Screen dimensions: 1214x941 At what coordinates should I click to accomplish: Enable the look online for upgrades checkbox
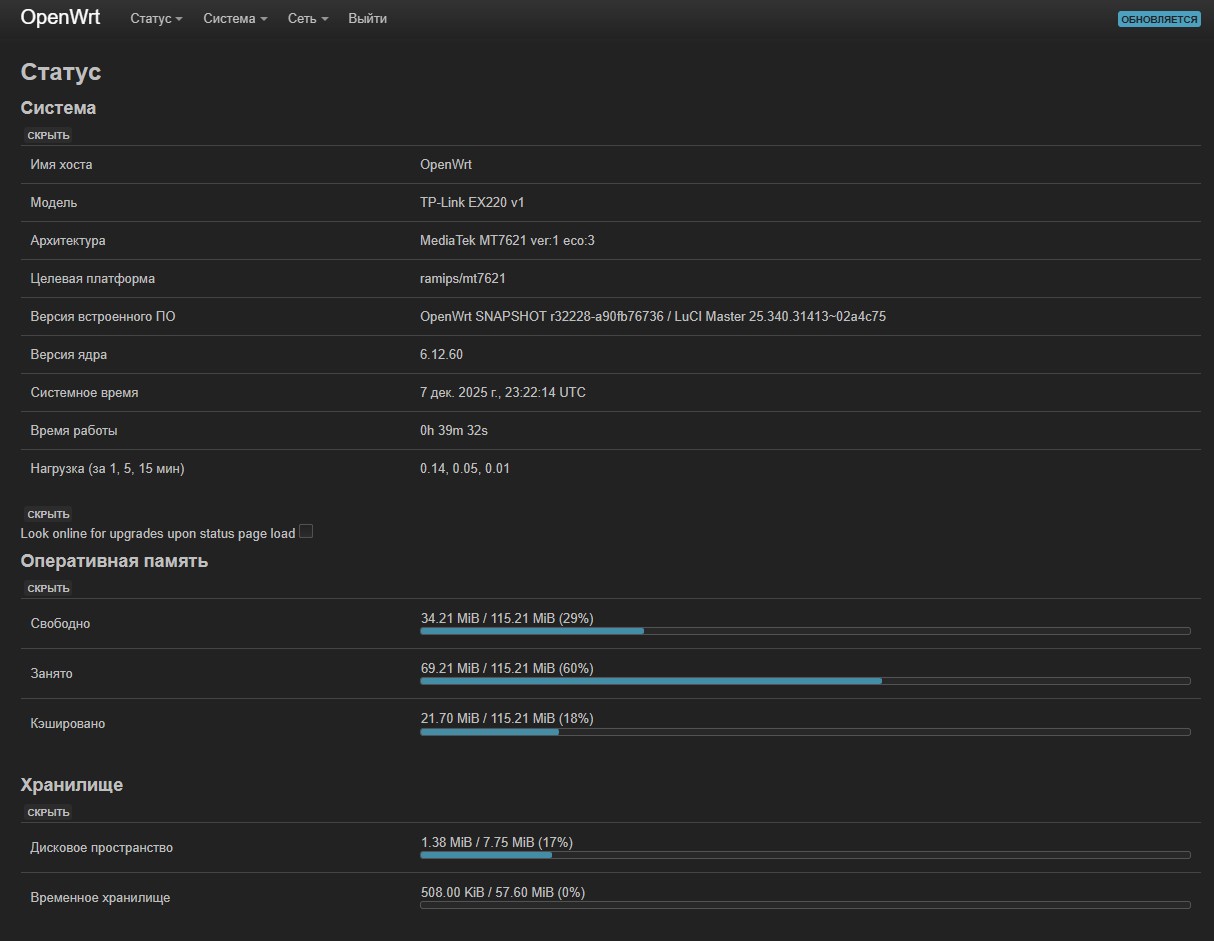click(x=306, y=532)
